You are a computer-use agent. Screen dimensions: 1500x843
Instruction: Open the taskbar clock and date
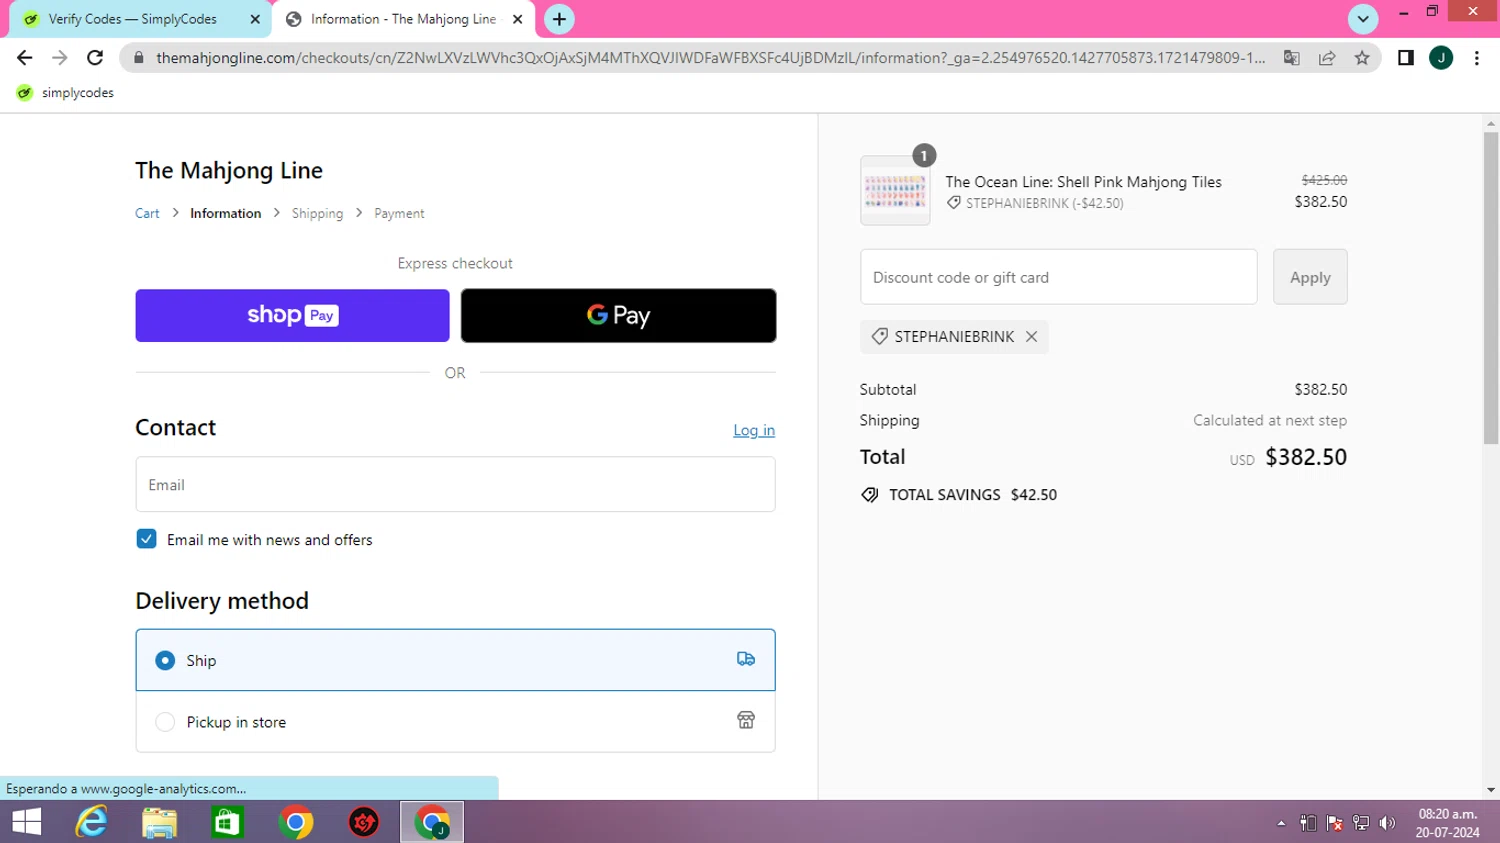pyautogui.click(x=1447, y=823)
